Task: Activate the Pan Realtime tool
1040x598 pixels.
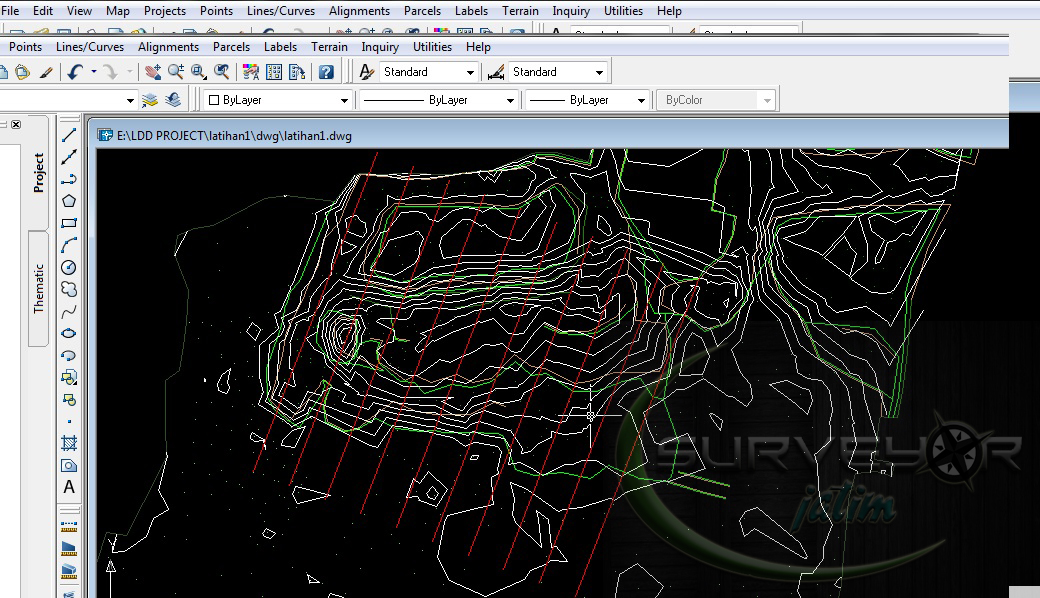Action: [x=153, y=71]
